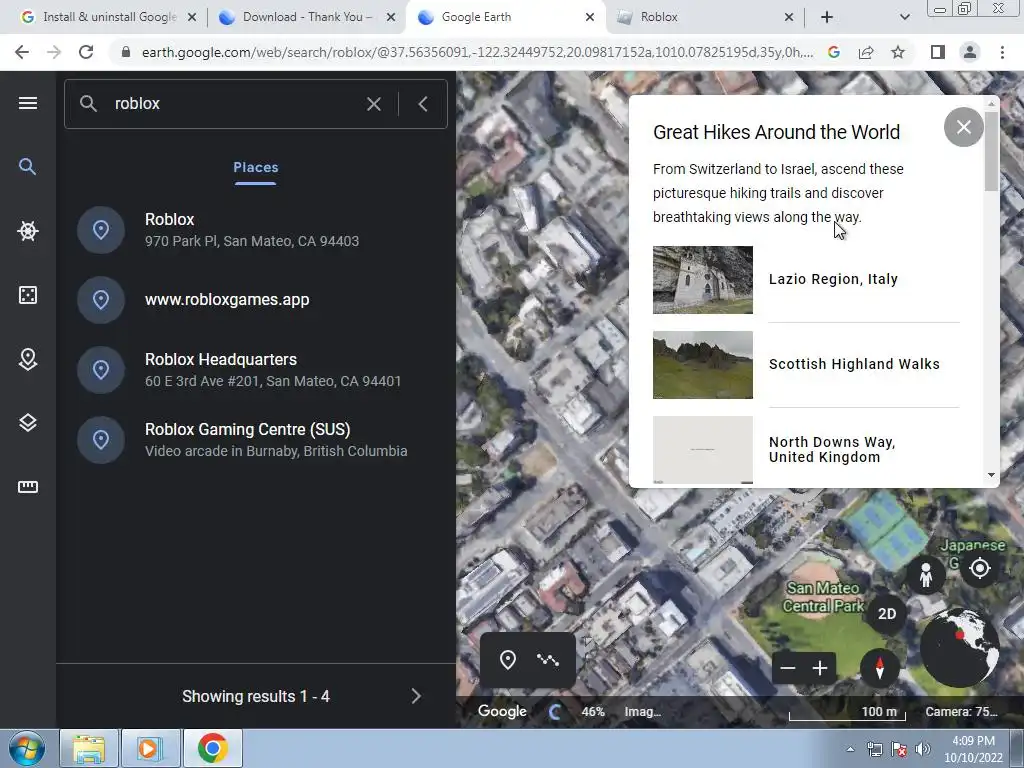This screenshot has height=768, width=1024.
Task: Add a placemark on the map
Action: click(507, 660)
